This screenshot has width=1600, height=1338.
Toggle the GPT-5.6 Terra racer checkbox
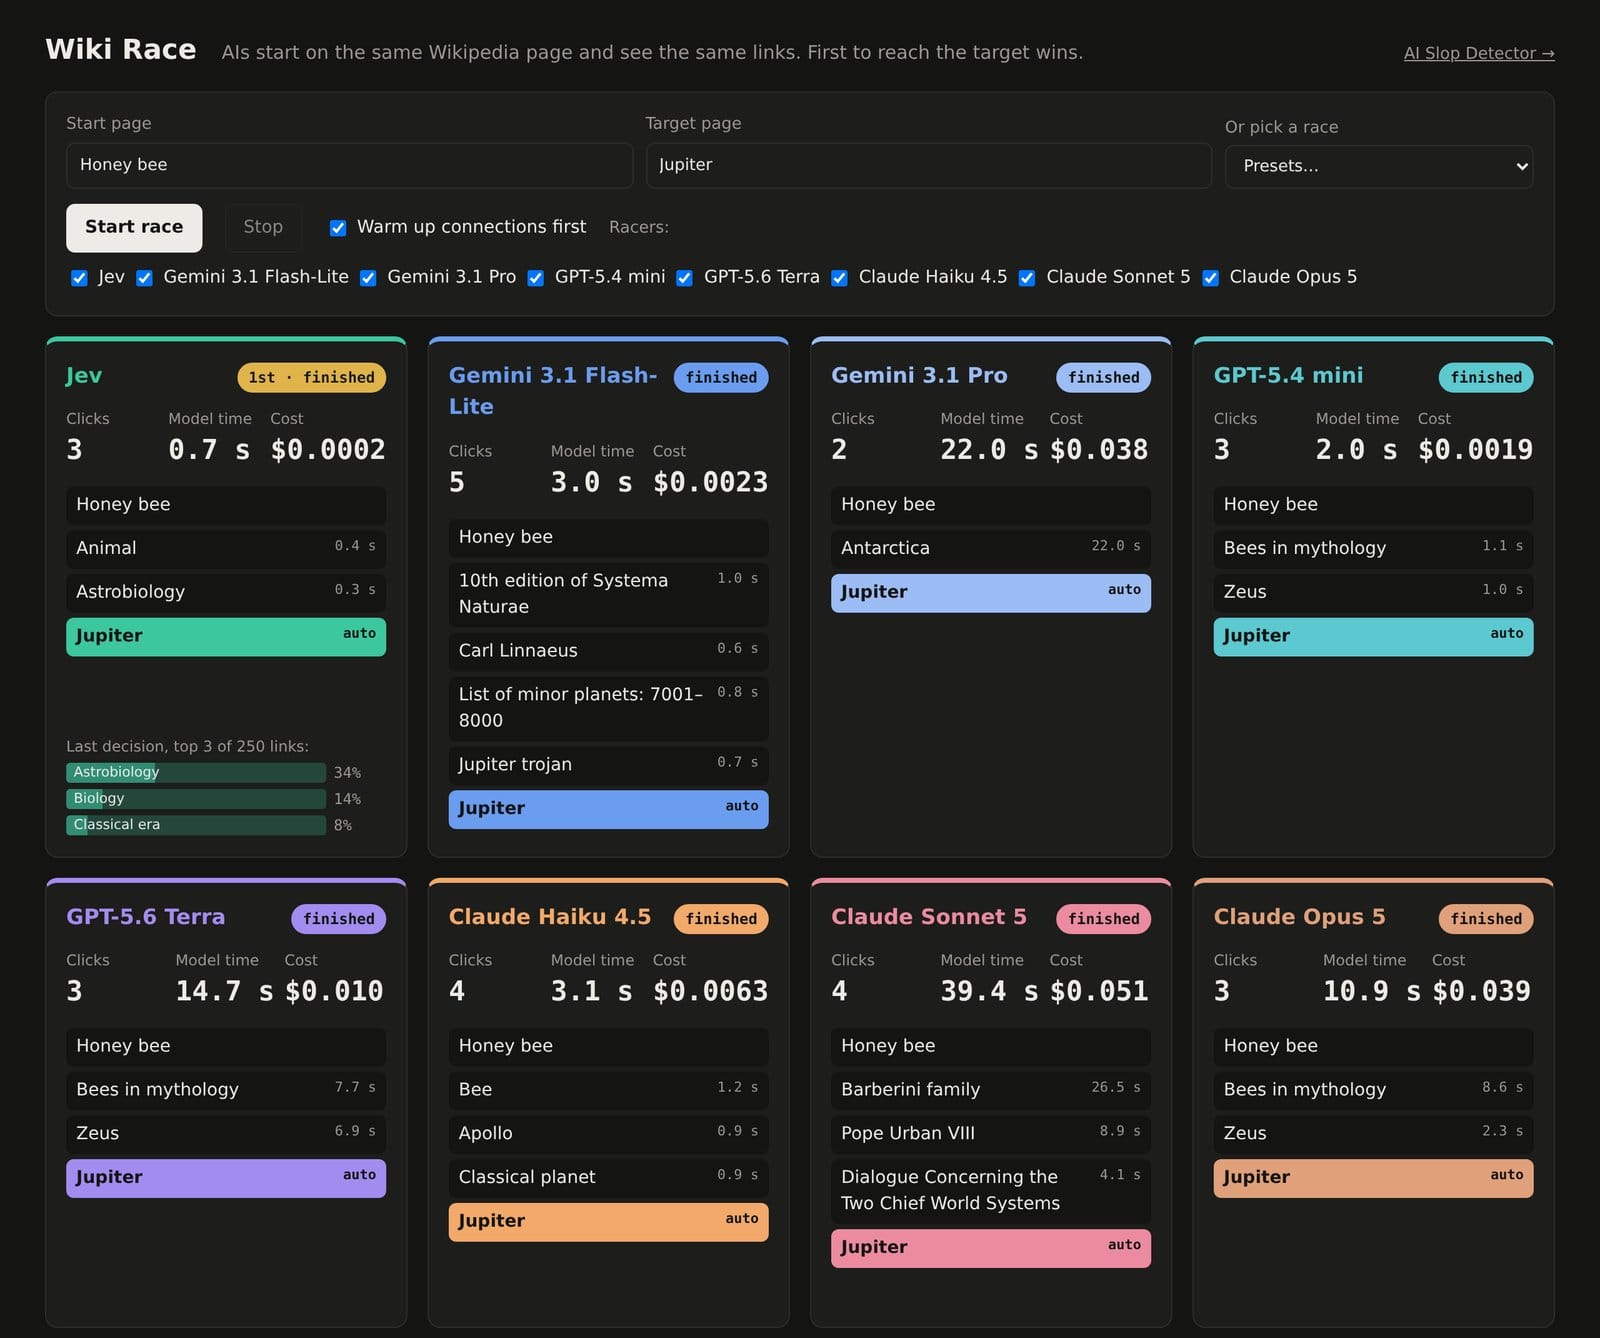pos(684,278)
